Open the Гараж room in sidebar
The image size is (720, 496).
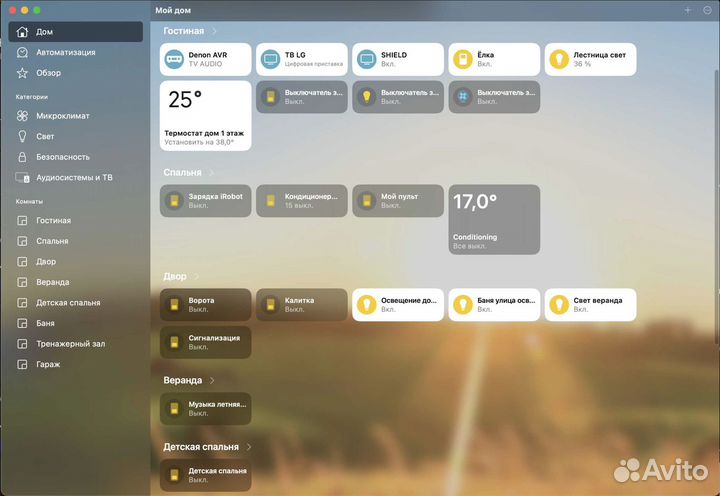[49, 364]
